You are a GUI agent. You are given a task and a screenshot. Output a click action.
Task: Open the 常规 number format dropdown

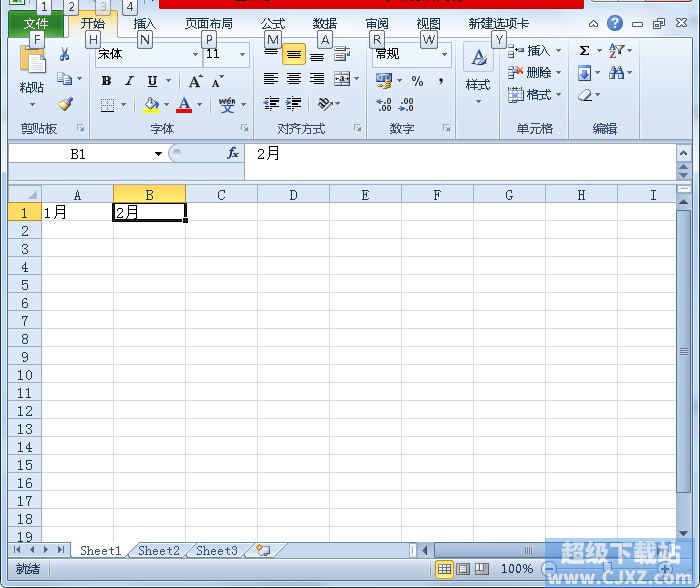[444, 54]
